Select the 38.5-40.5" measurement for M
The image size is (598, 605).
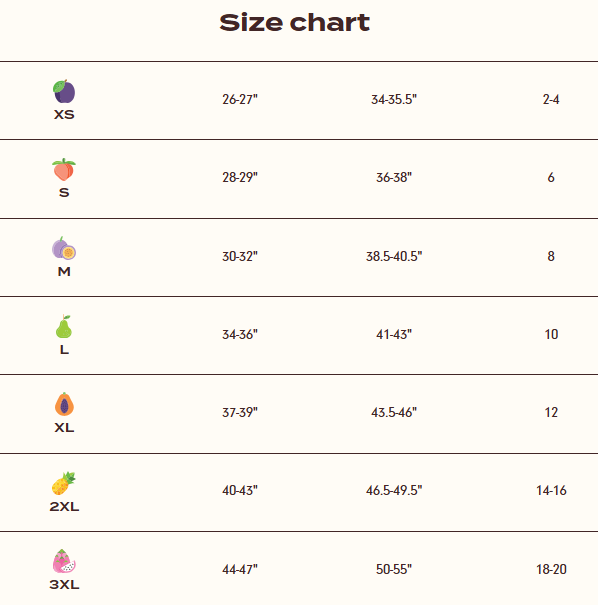click(394, 256)
